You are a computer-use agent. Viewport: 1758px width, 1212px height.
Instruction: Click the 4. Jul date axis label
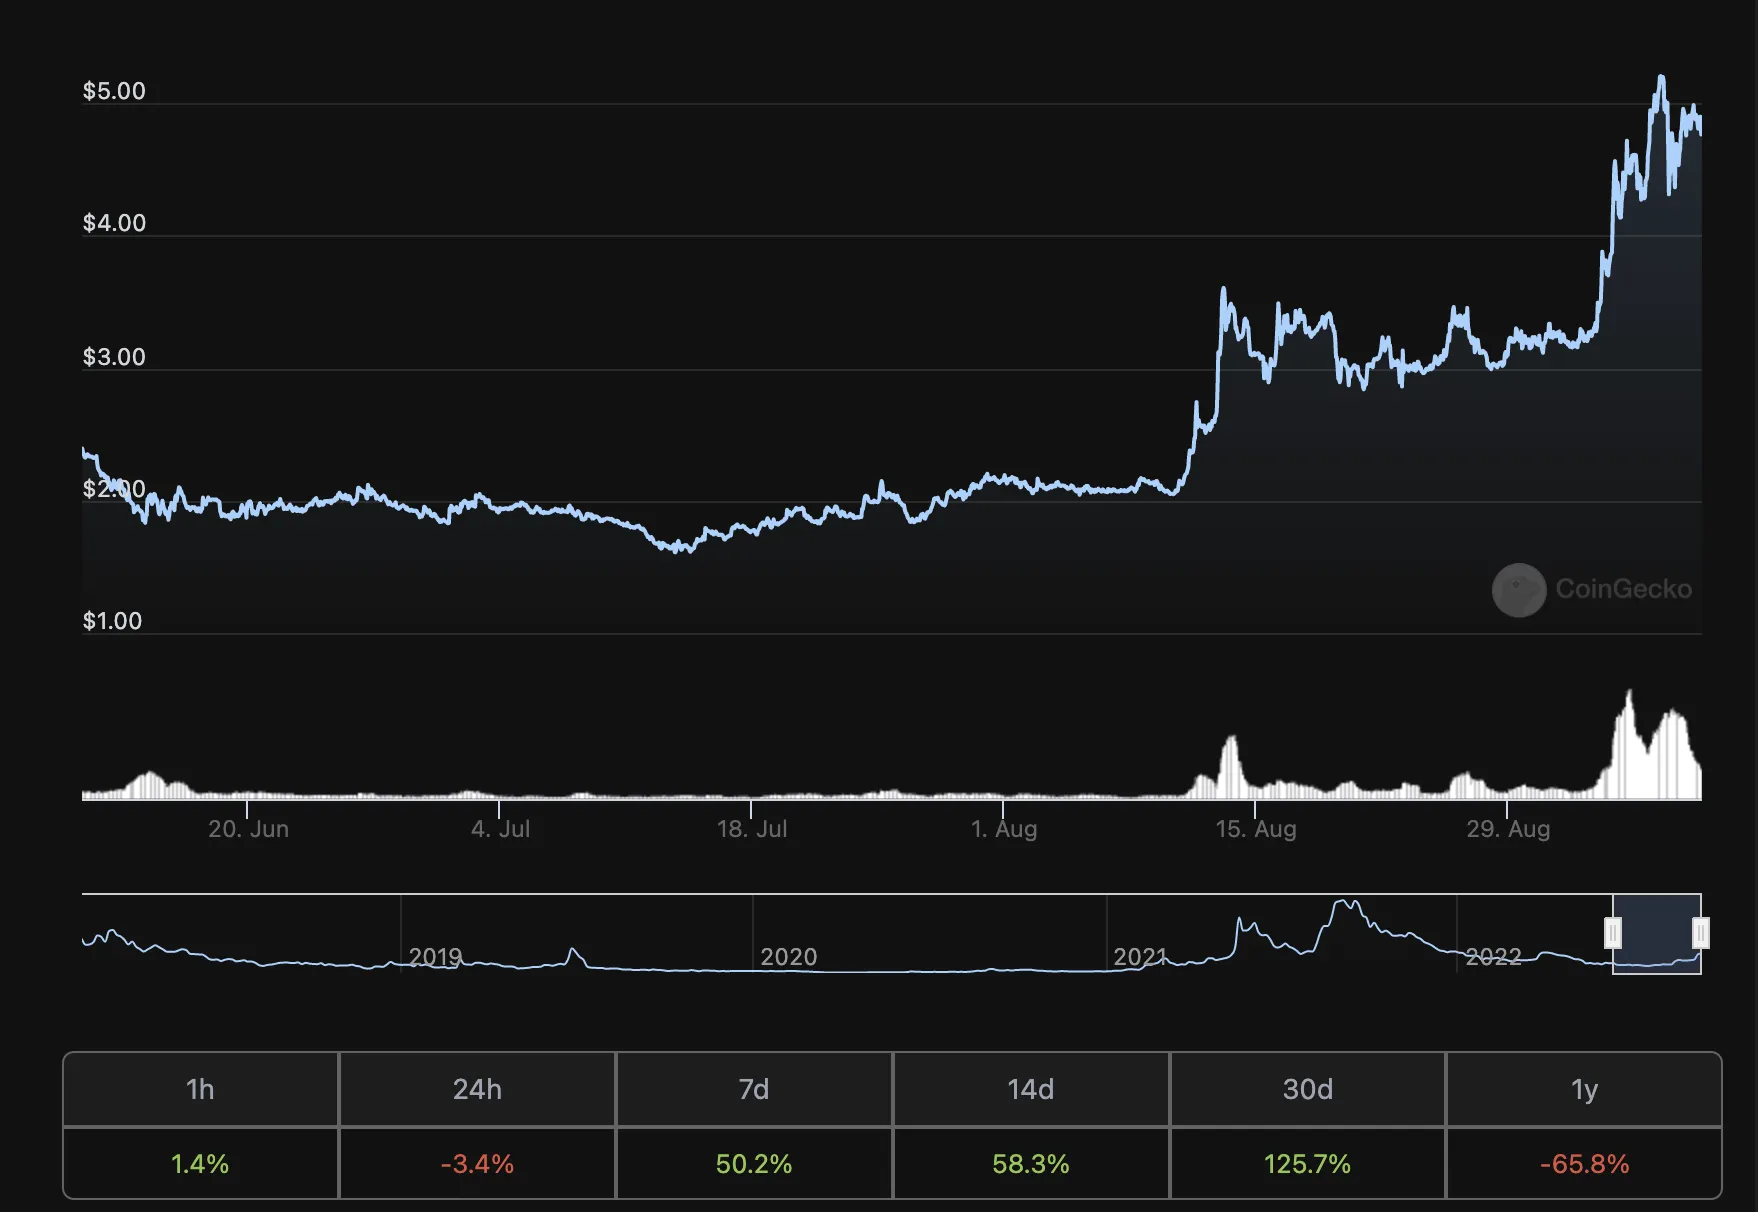[x=500, y=829]
